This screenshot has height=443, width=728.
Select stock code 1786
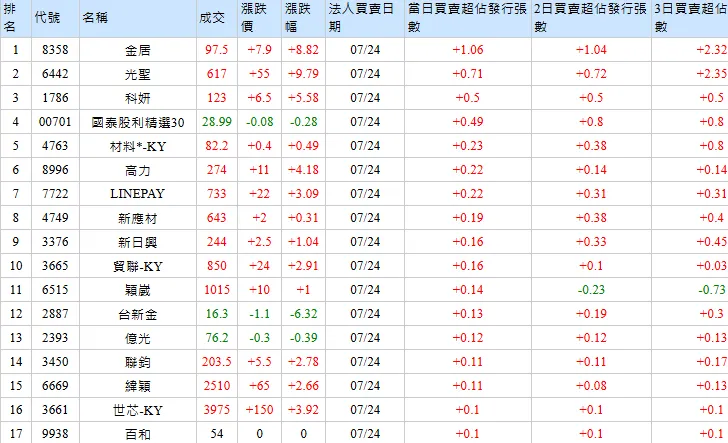55,98
